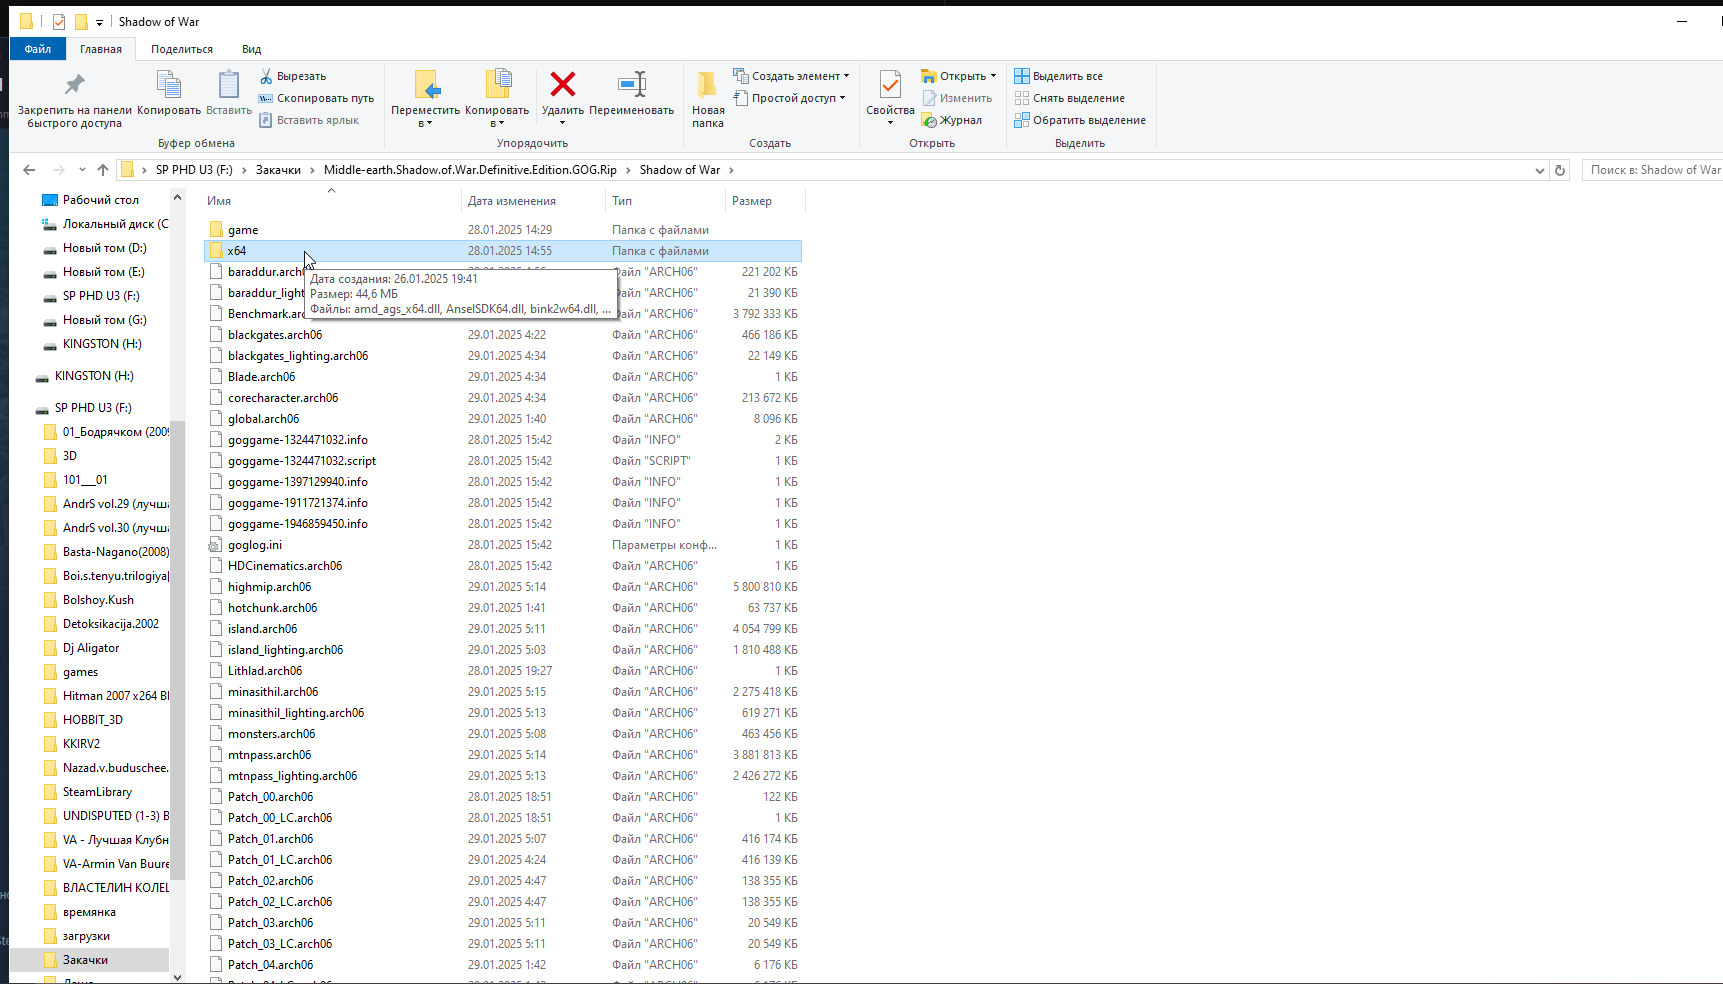
Task: Open the Файл menu tab
Action: (x=38, y=49)
